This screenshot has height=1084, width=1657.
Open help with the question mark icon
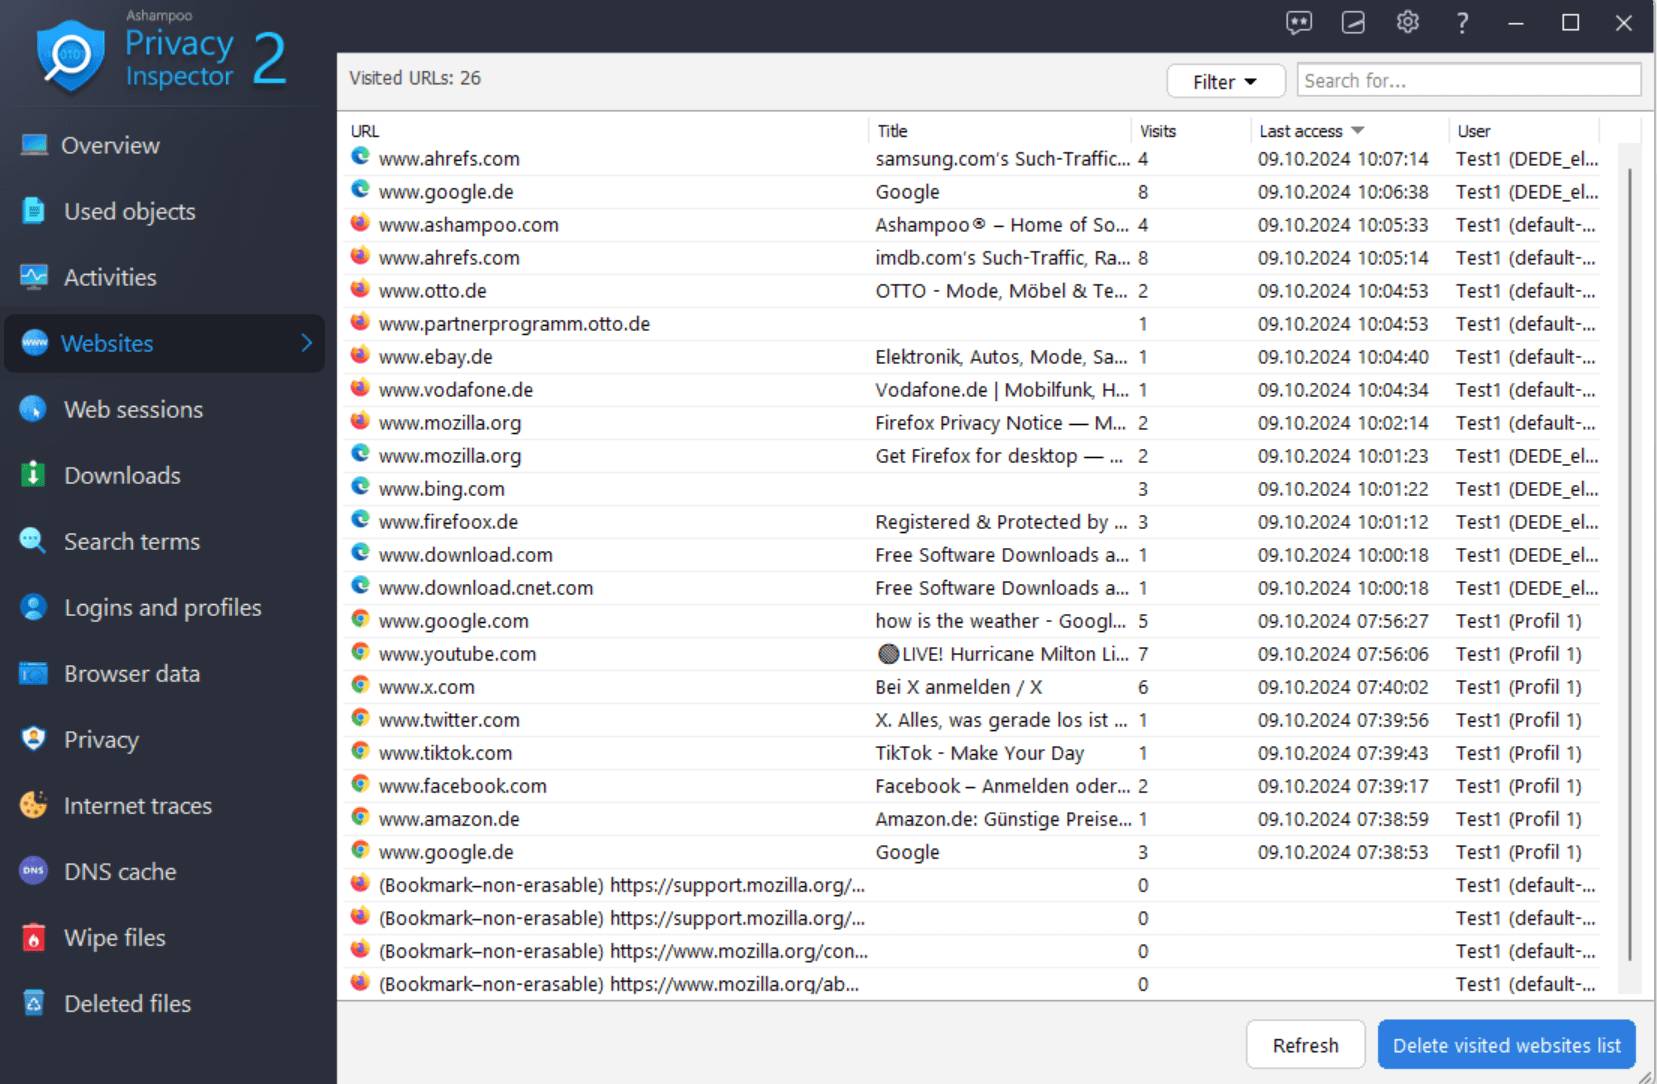[1461, 22]
